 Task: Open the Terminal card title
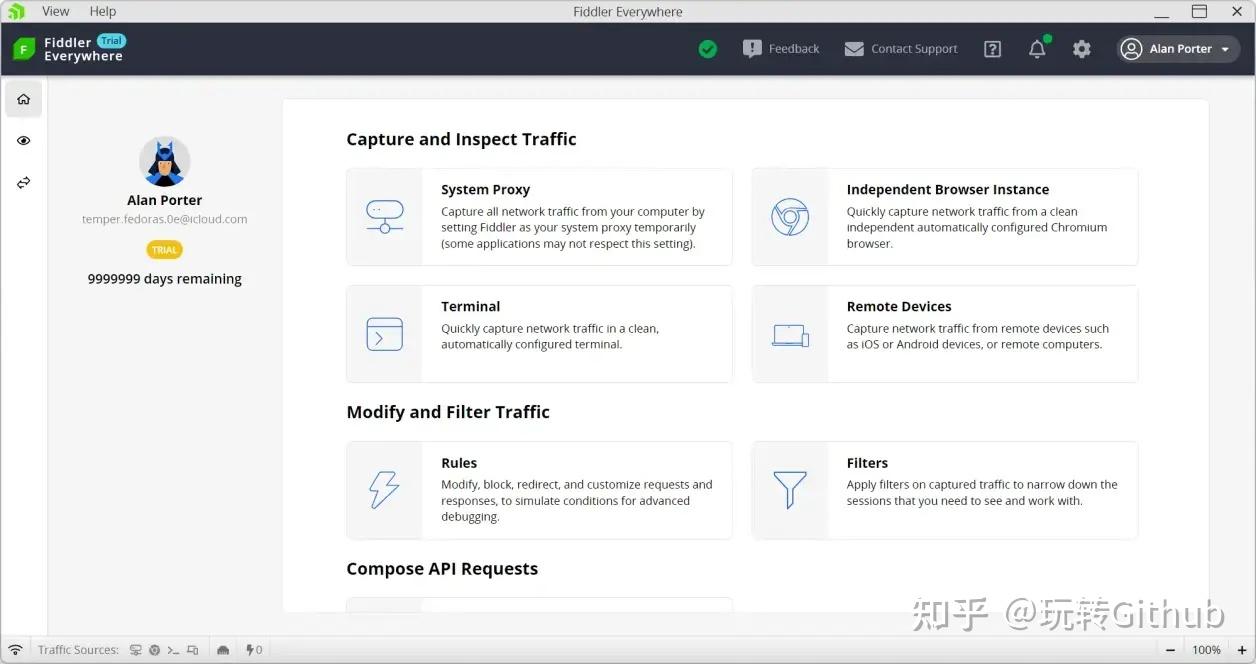[470, 307]
